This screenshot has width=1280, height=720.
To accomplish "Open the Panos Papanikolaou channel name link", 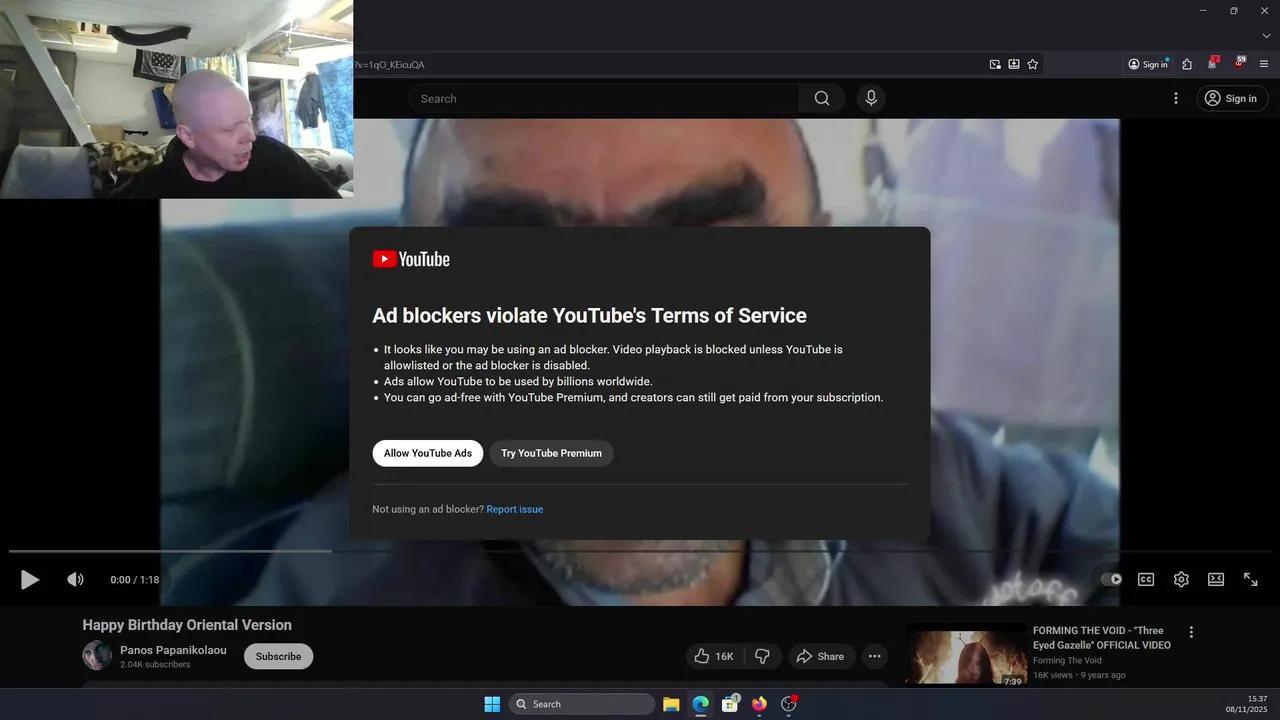I will point(173,650).
